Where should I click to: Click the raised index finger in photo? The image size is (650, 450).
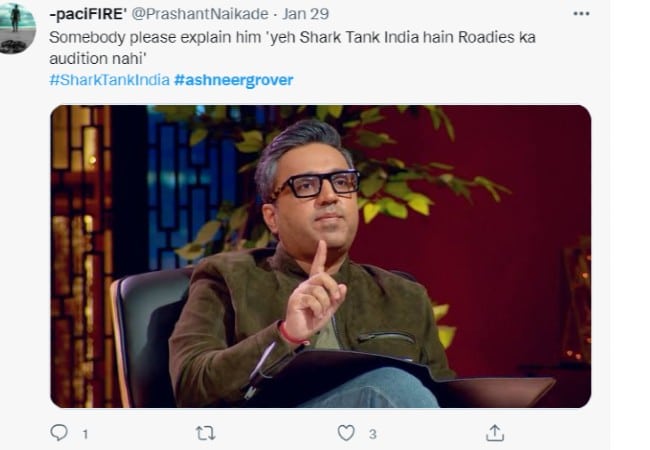point(319,258)
